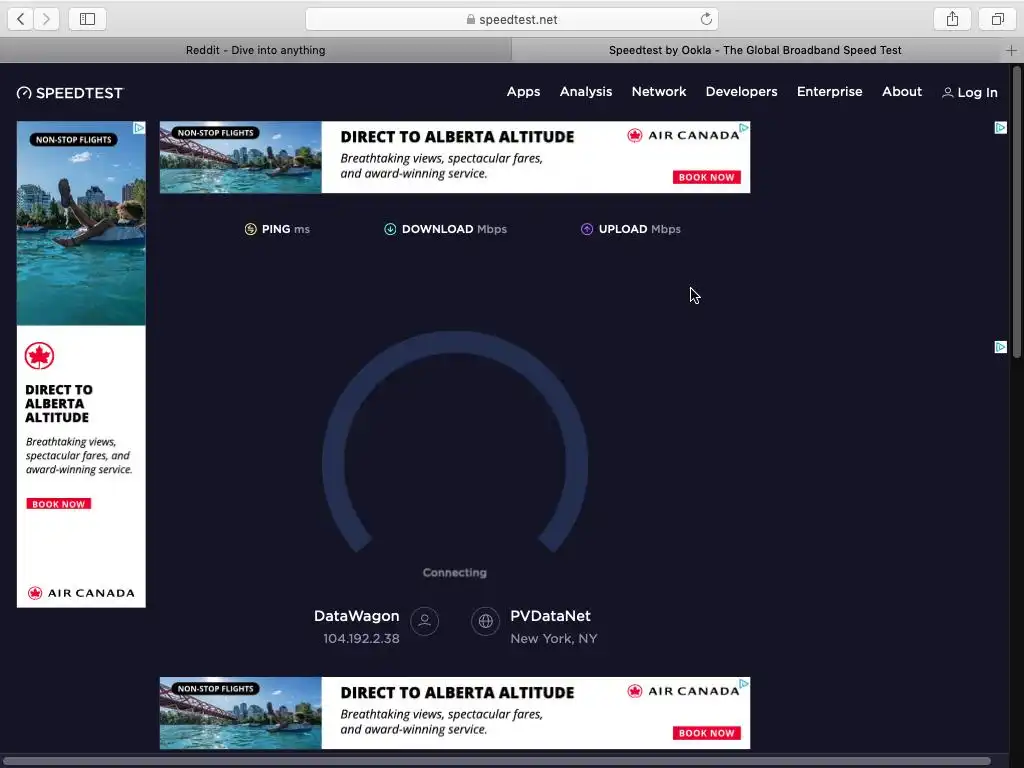Open AdChoices icon on left sidebar ad
Screen dimensions: 1024x768
tap(139, 128)
